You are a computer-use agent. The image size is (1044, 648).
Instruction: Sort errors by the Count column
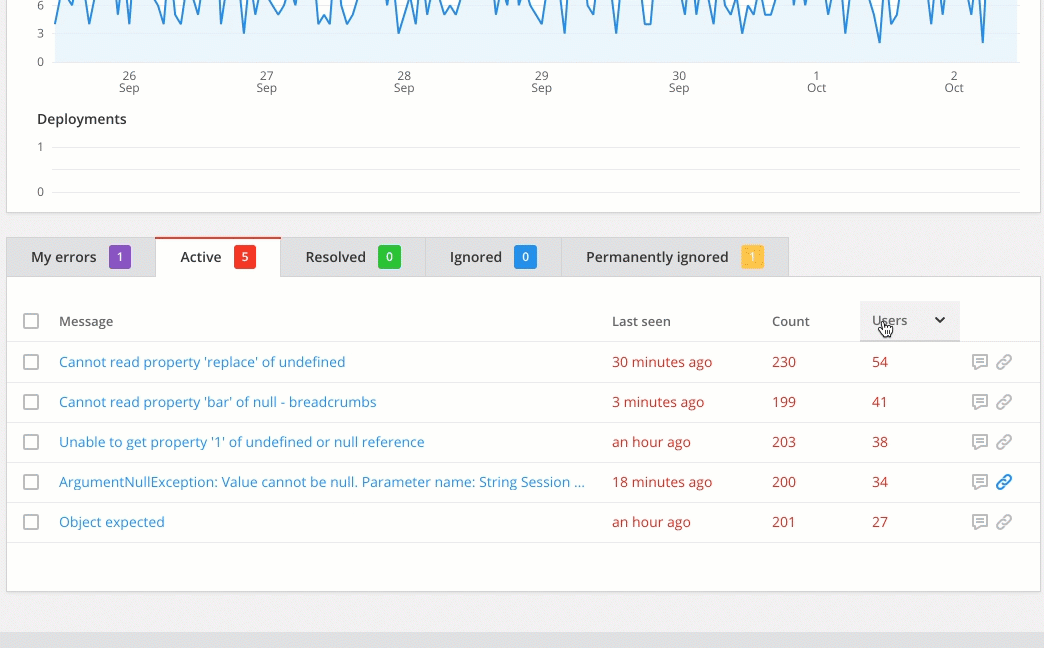pos(790,321)
